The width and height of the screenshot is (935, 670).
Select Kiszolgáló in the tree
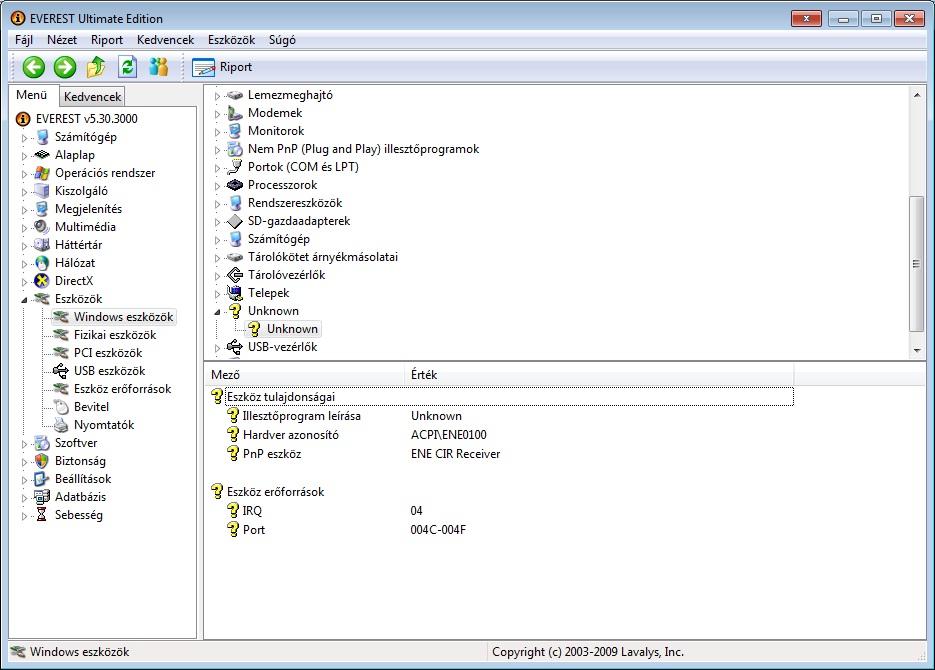(81, 191)
